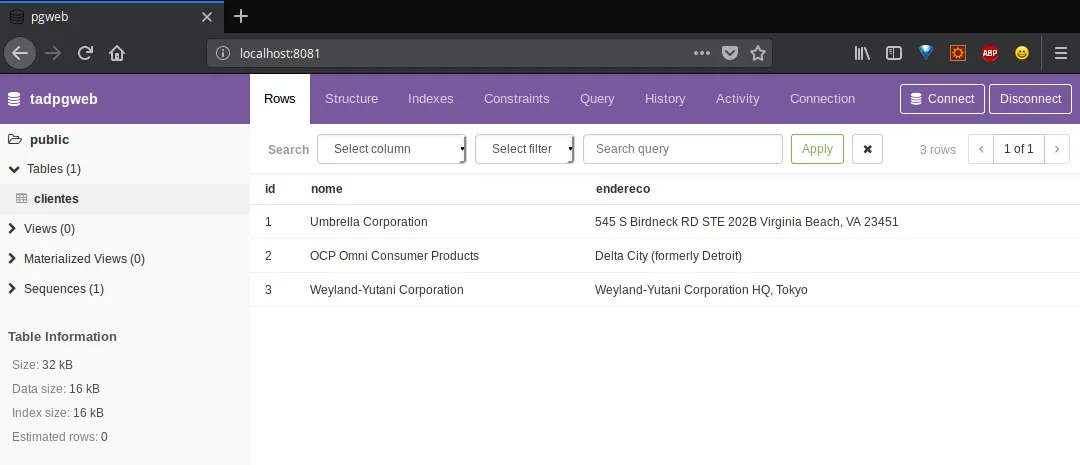The width and height of the screenshot is (1080, 465).
Task: Click the clientes table grid icon
Action: point(21,198)
